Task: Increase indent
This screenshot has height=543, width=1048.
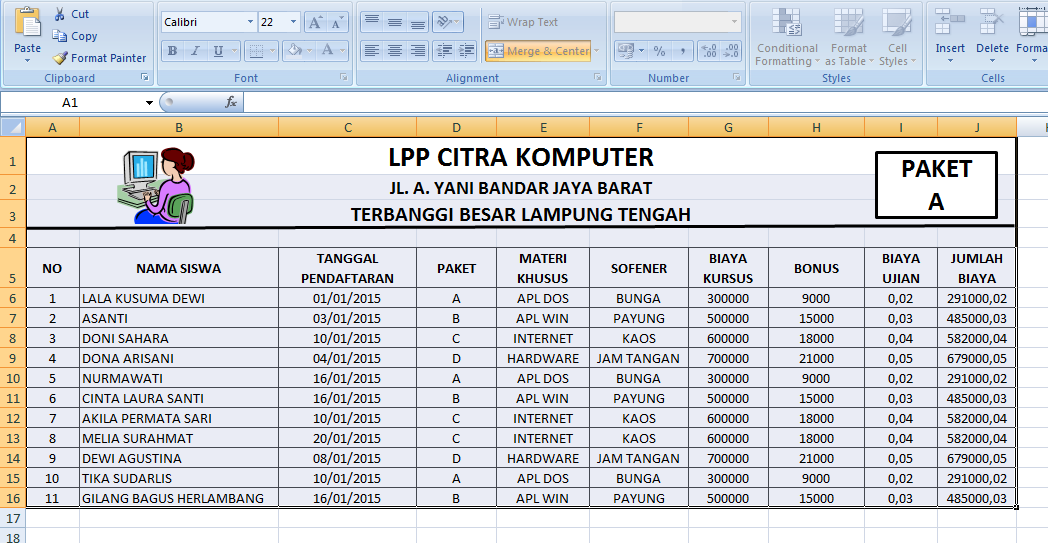Action: 466,51
